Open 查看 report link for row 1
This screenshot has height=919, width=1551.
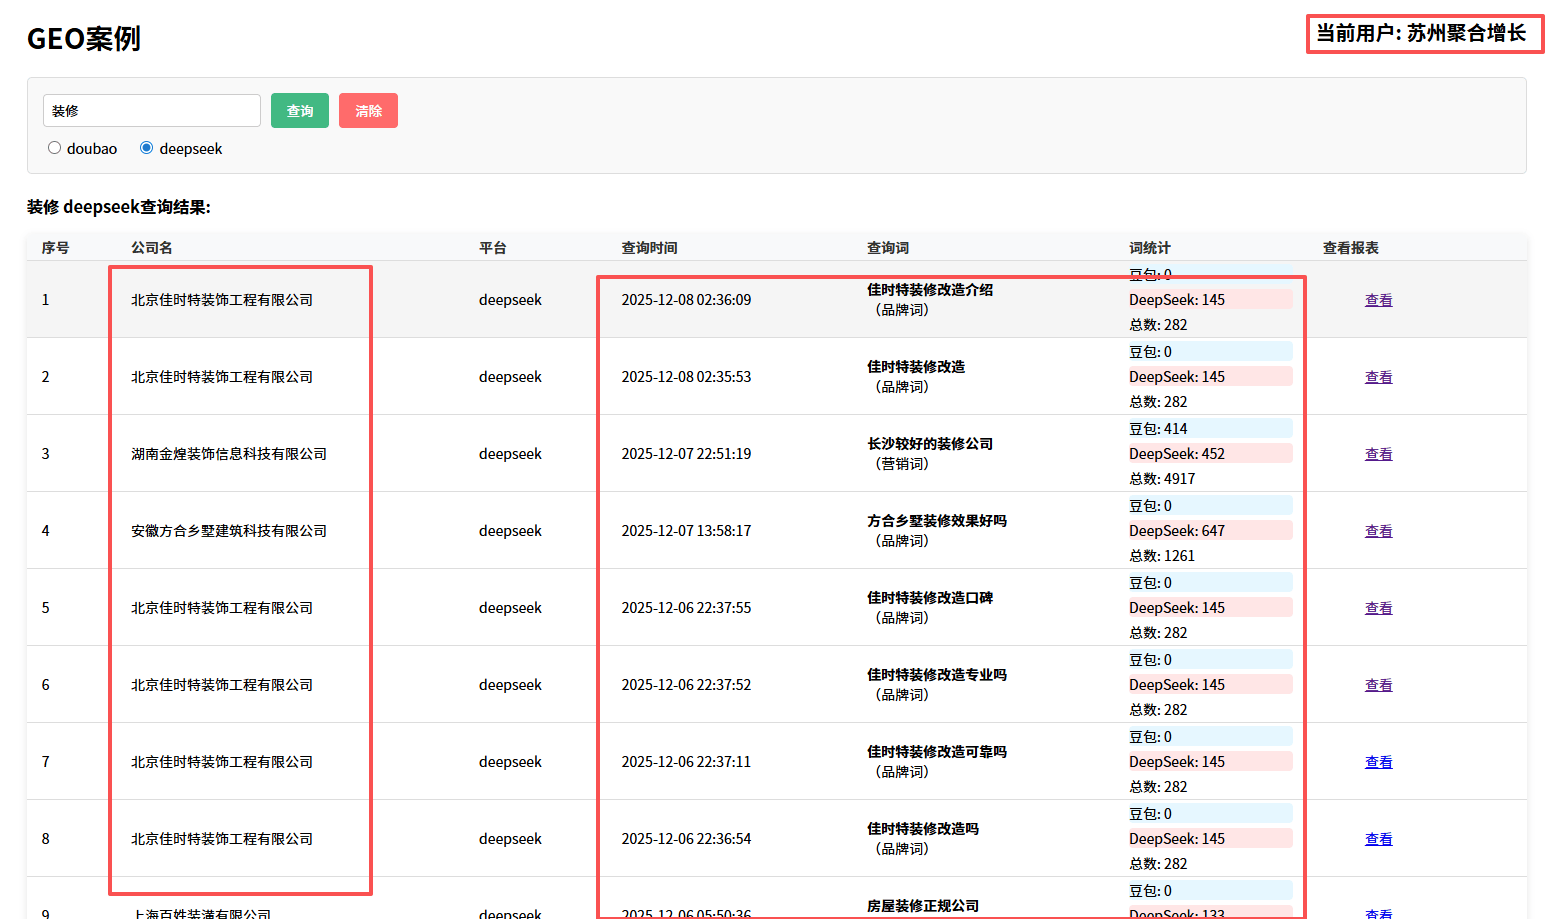[x=1378, y=300]
